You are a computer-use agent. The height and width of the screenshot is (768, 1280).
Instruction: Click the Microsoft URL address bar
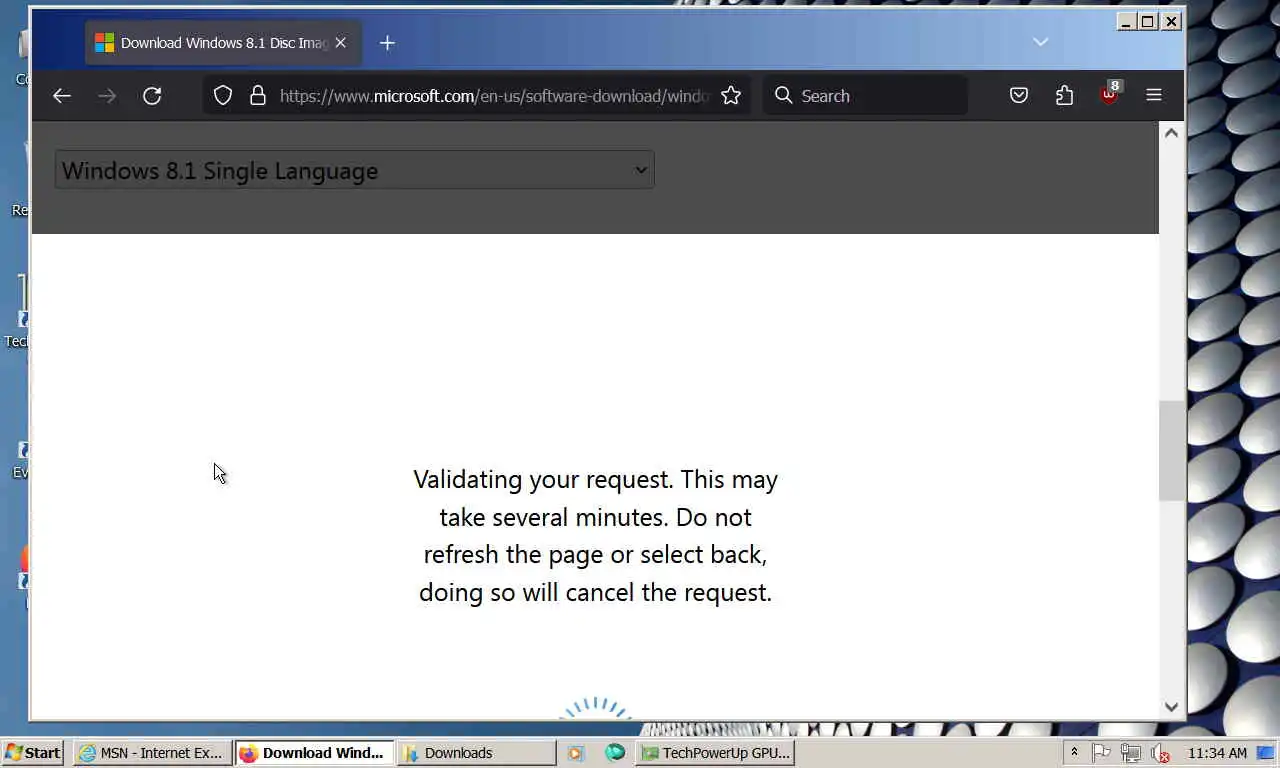(x=495, y=96)
